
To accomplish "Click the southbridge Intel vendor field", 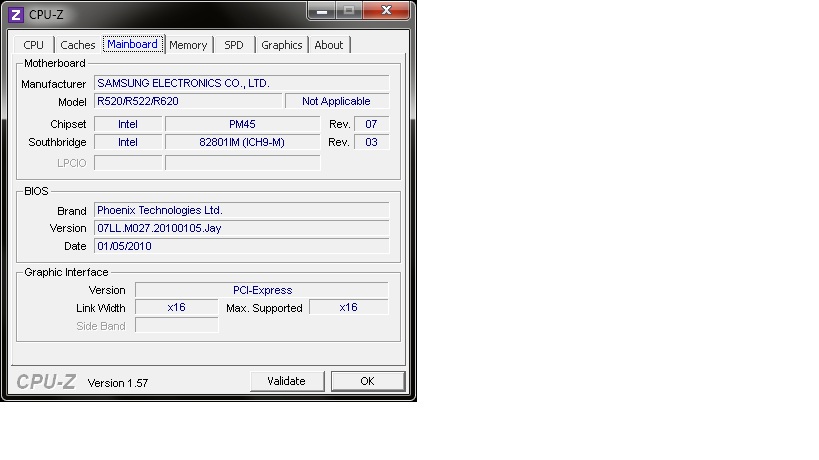I will 128,142.
